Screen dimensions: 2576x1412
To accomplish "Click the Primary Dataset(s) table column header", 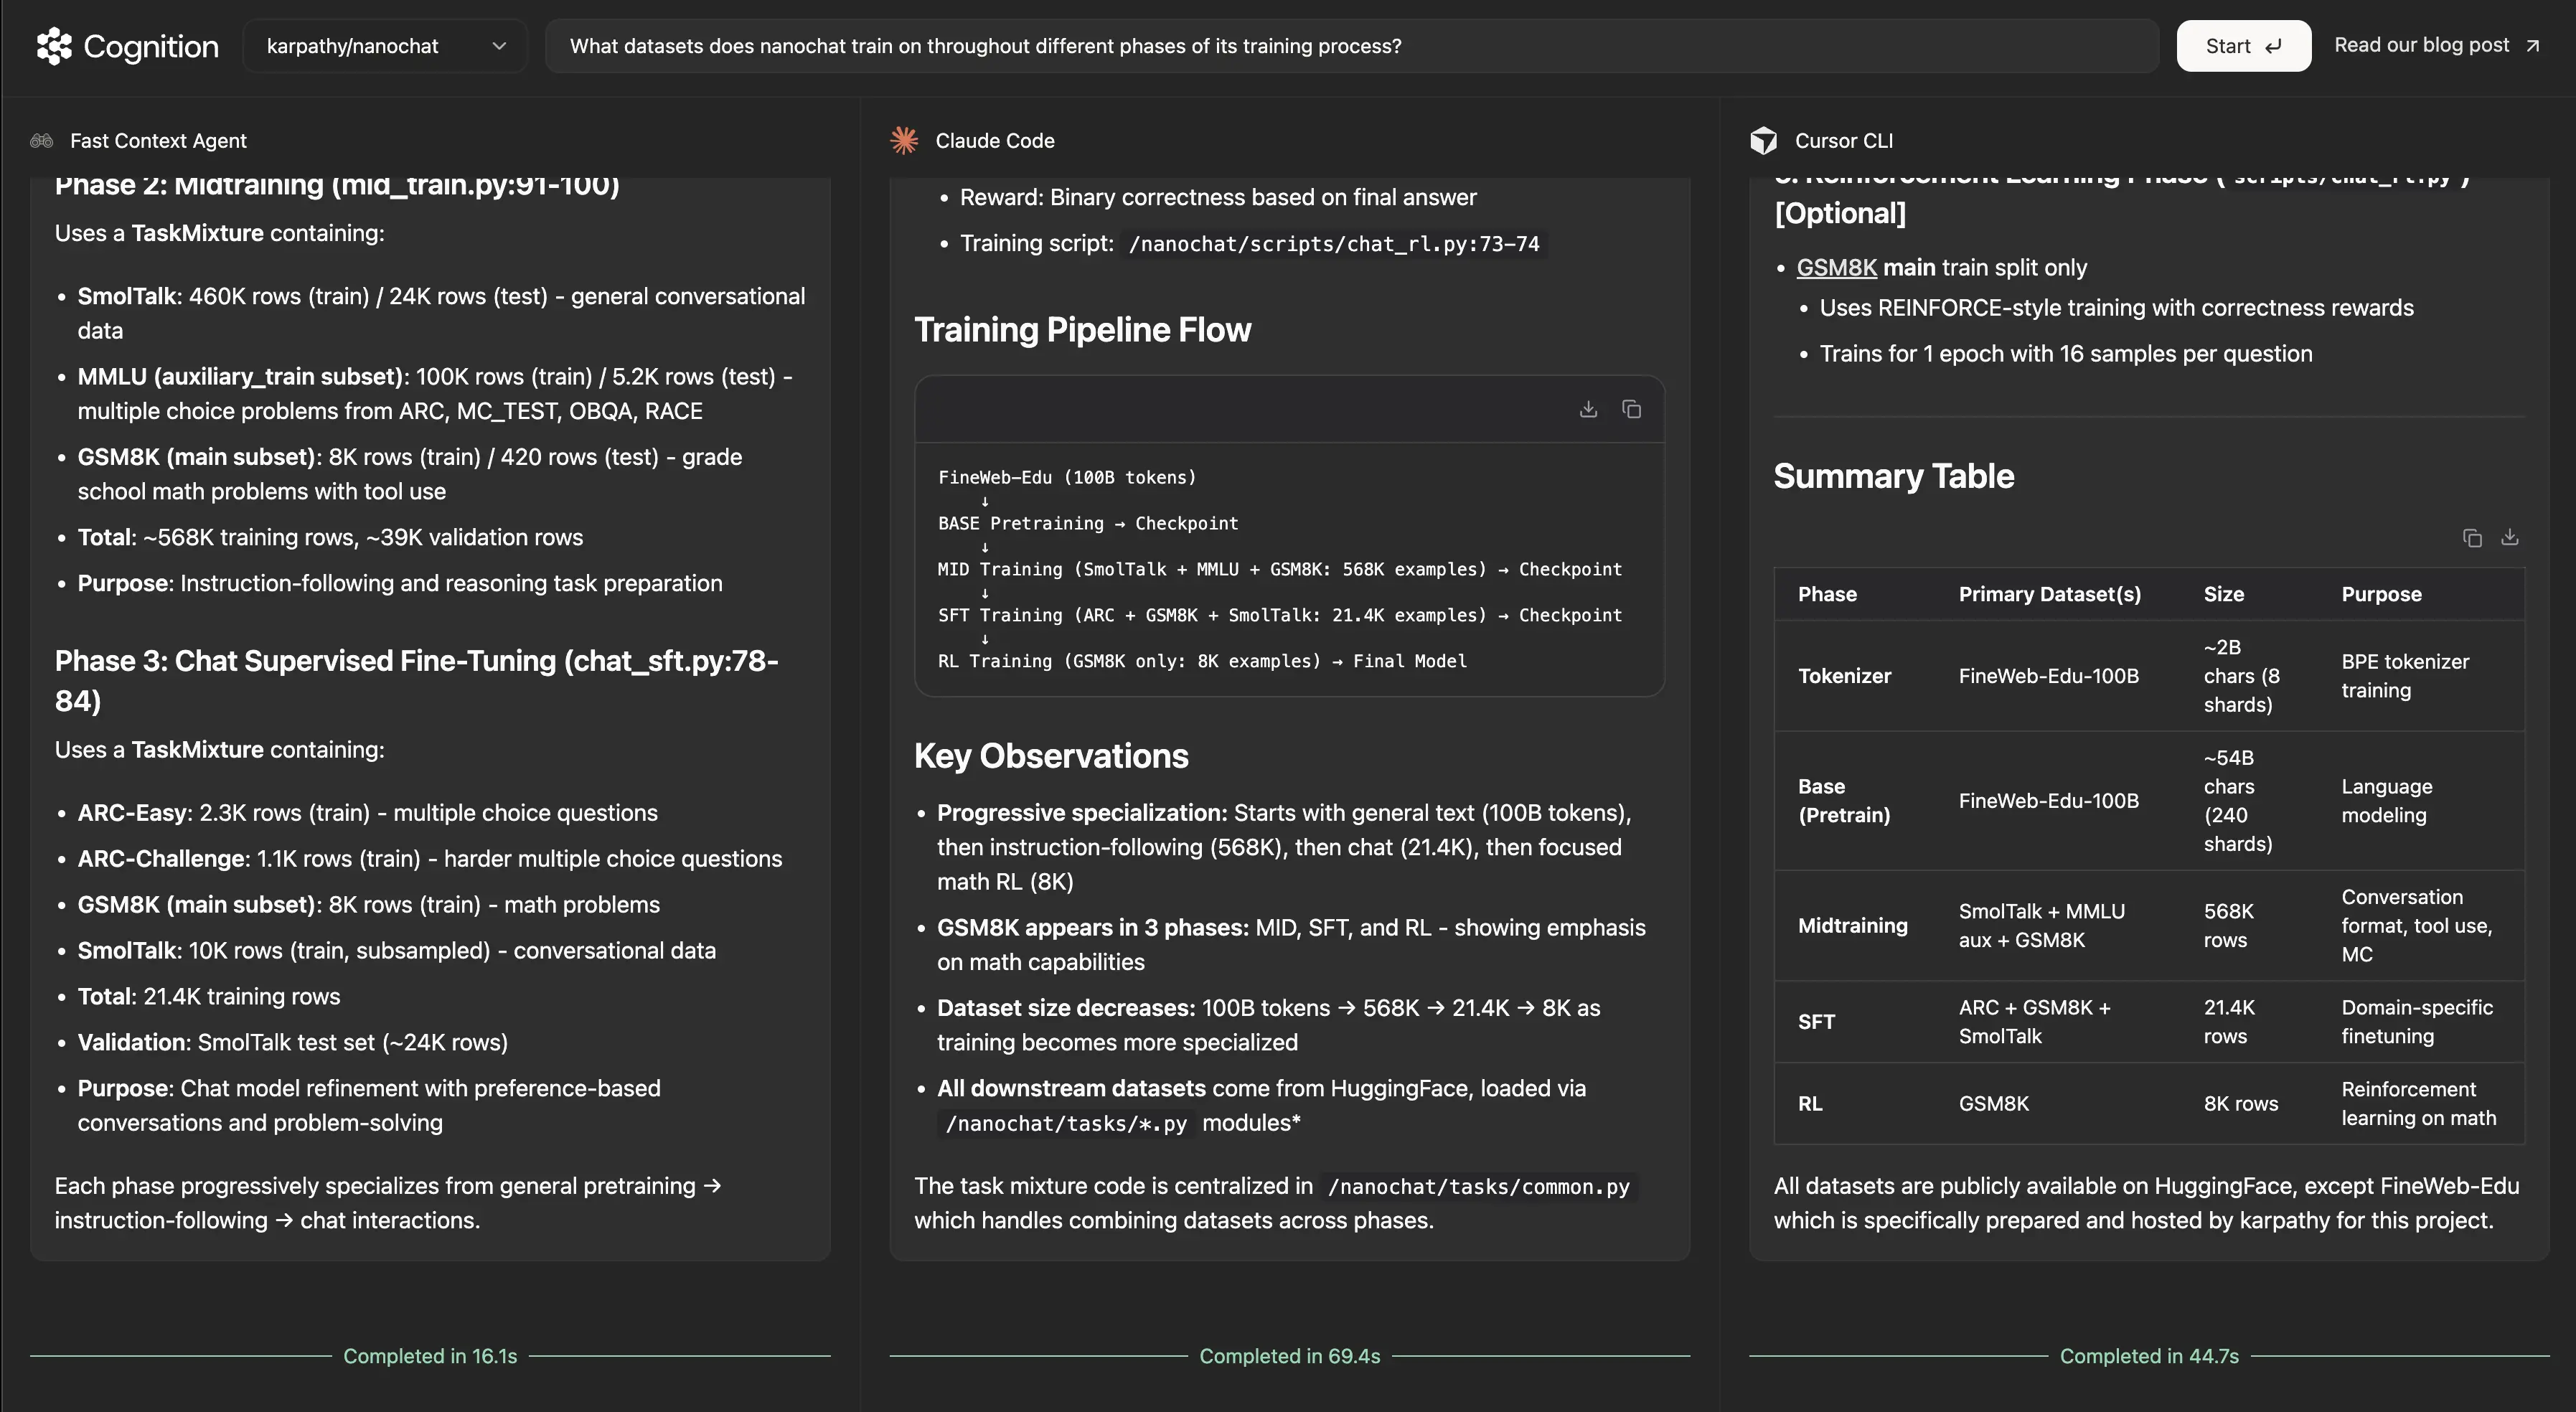I will (x=2049, y=594).
